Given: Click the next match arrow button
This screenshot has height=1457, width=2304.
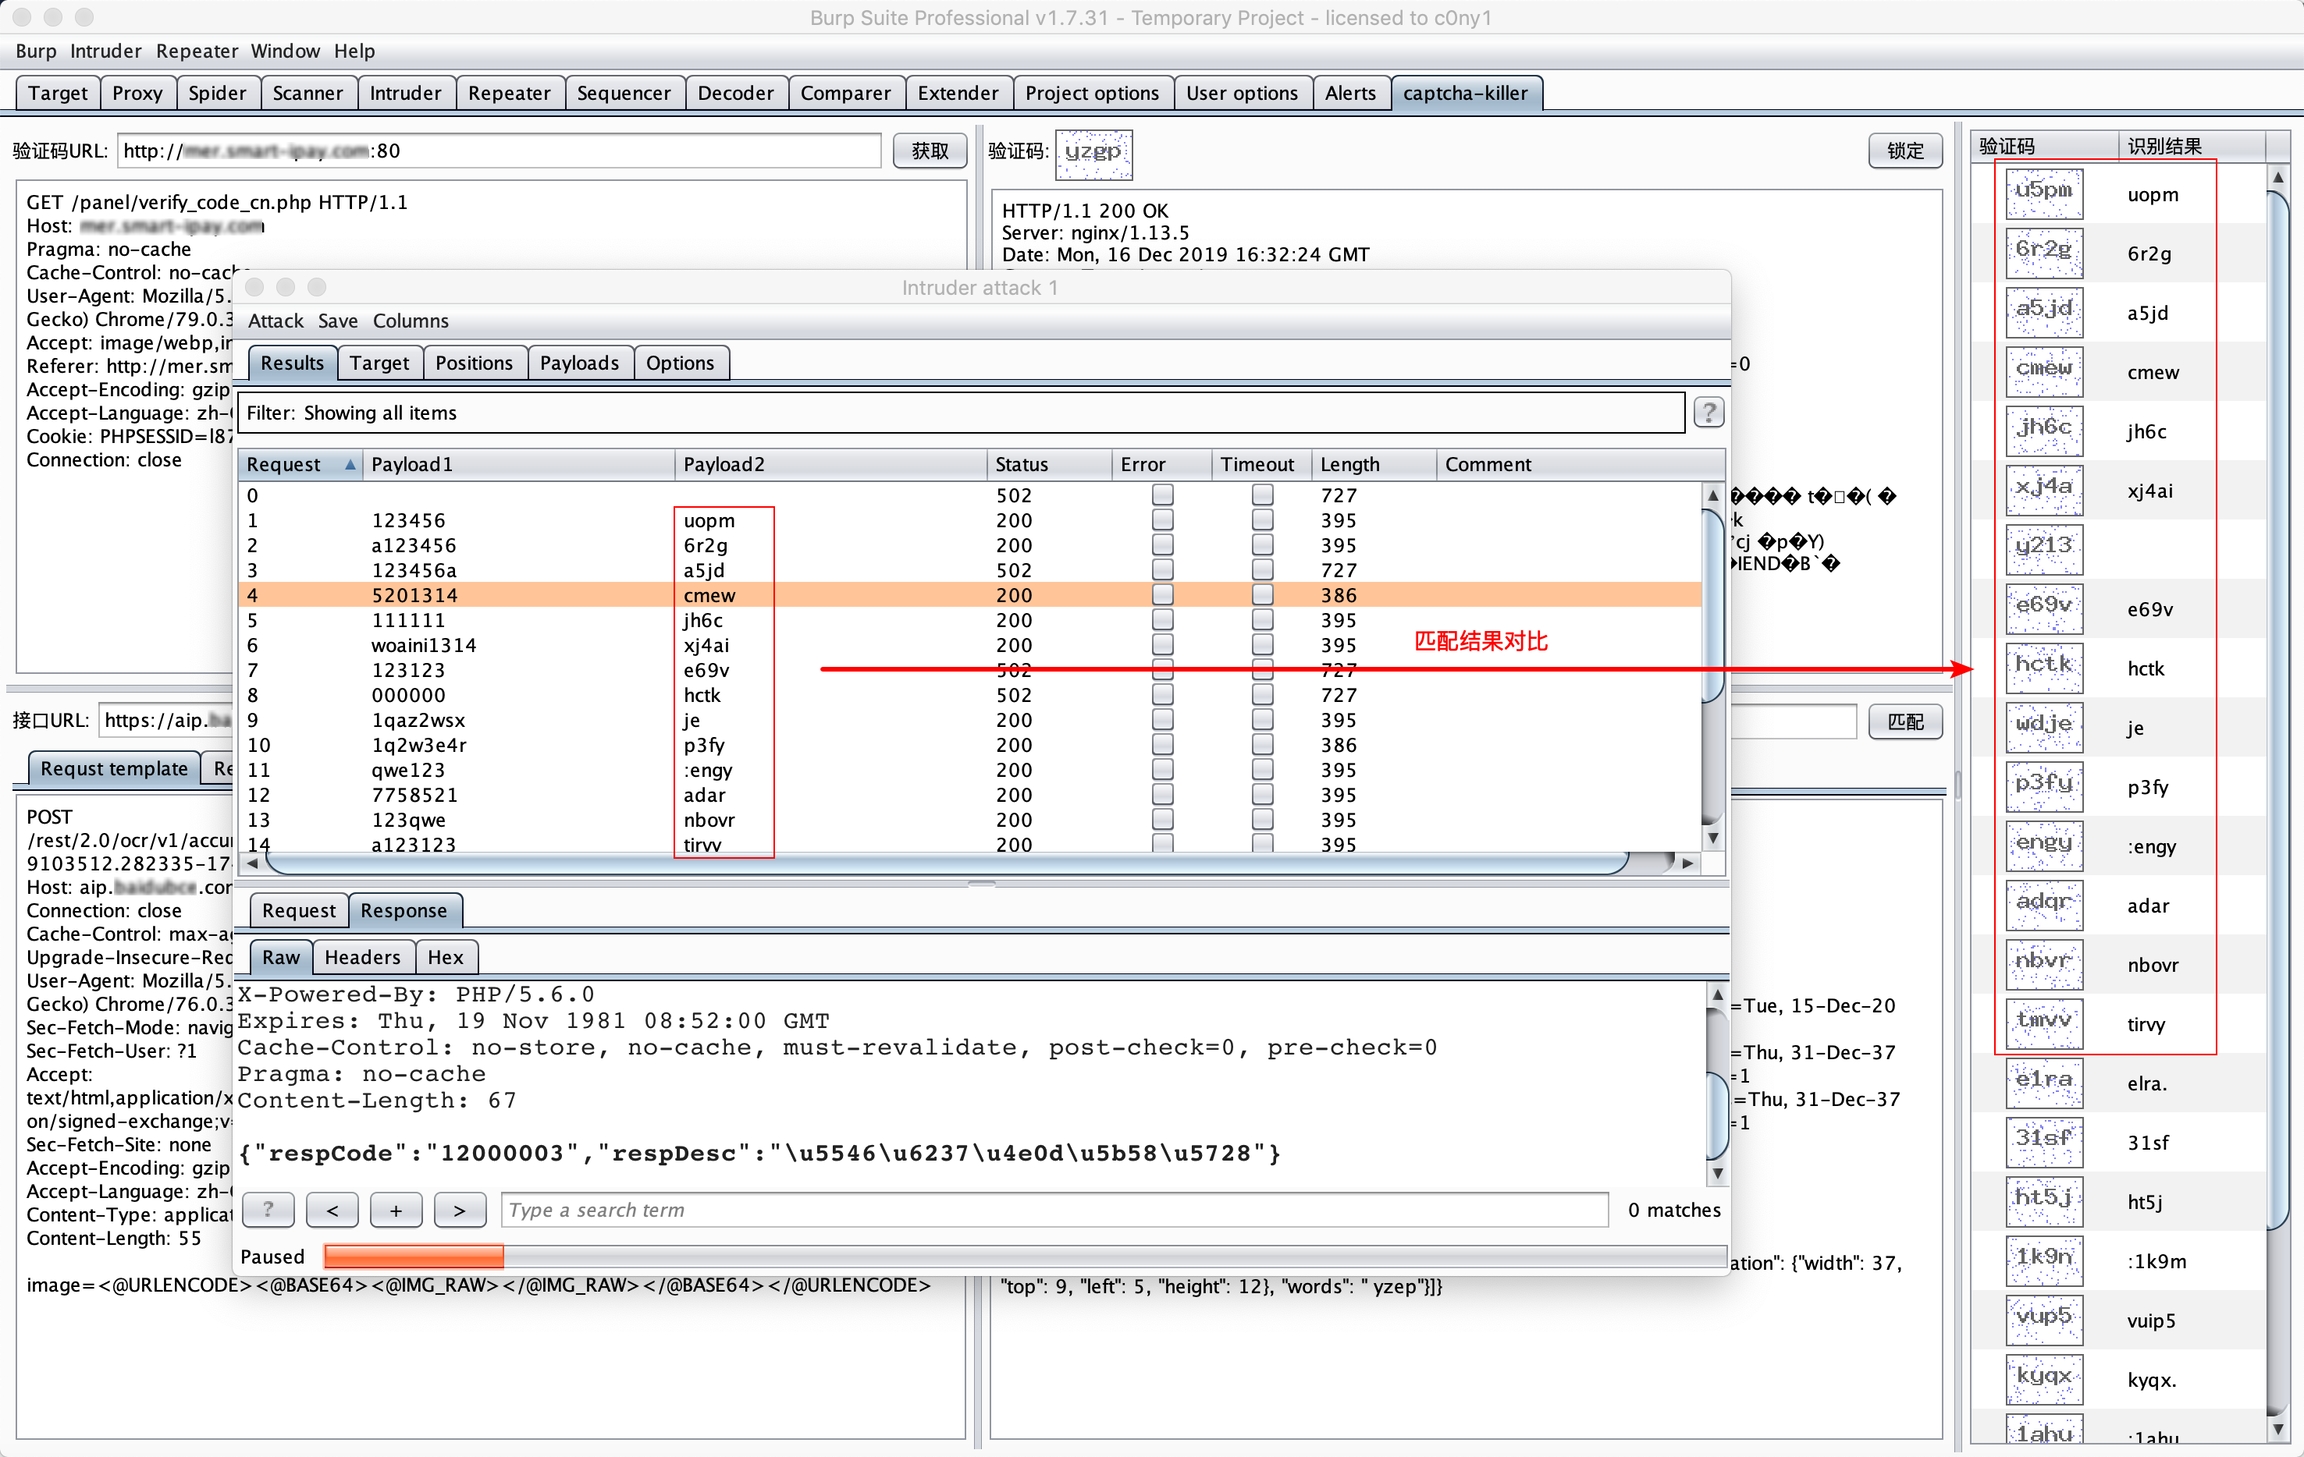Looking at the screenshot, I should [x=459, y=1210].
